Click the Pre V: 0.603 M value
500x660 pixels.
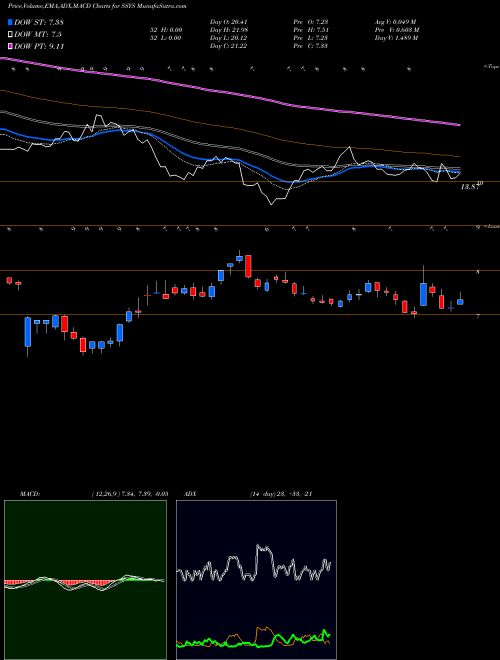(397, 30)
